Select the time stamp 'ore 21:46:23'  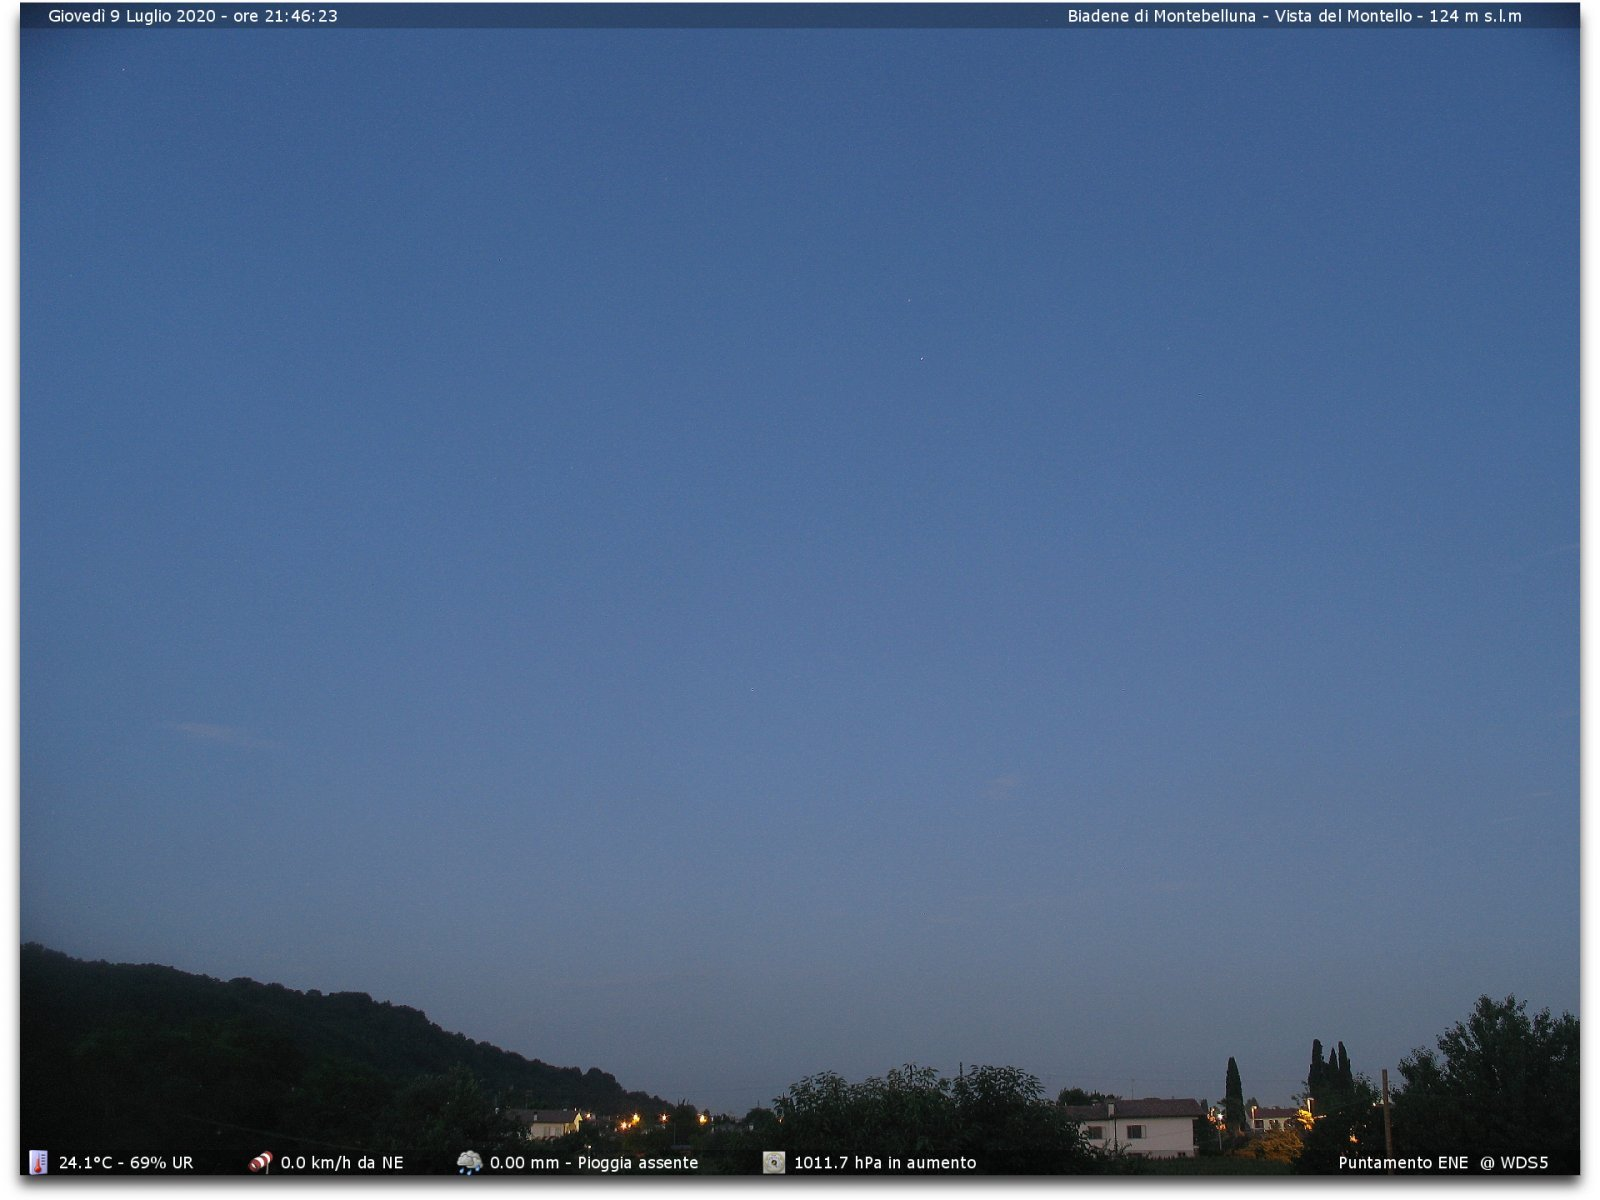point(285,16)
